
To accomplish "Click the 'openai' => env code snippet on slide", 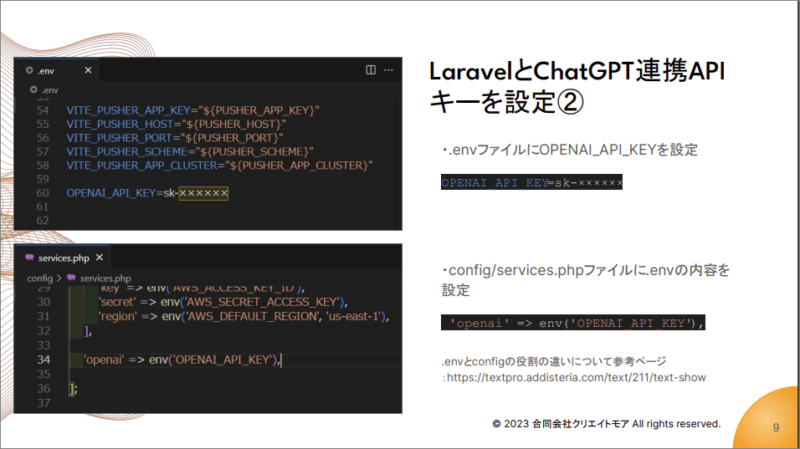I will 573,322.
